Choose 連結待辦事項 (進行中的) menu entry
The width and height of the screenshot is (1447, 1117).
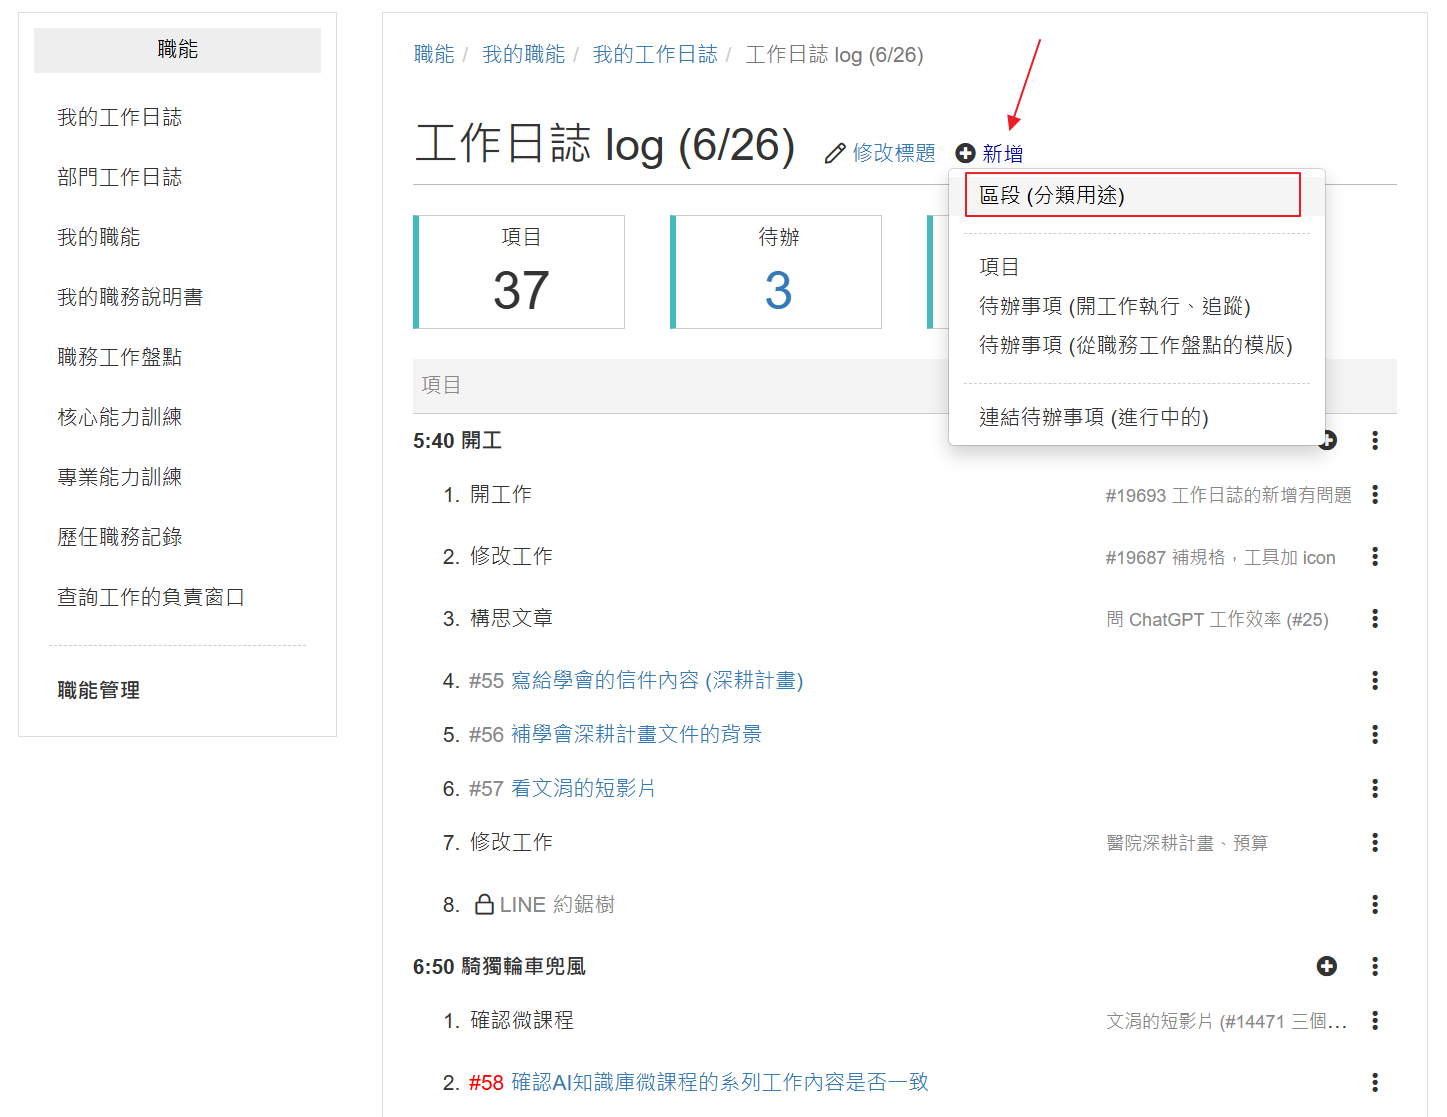[x=1093, y=417]
